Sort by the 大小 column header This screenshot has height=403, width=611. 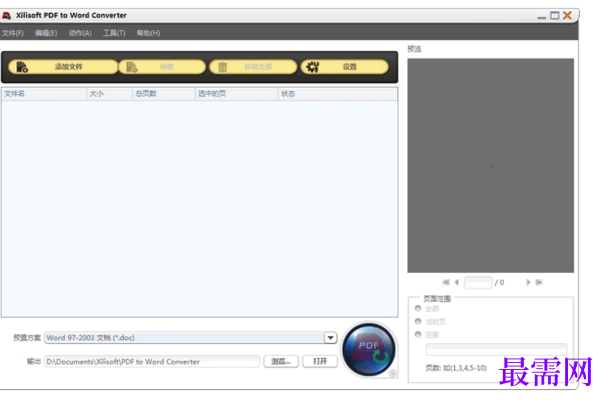[x=109, y=94]
